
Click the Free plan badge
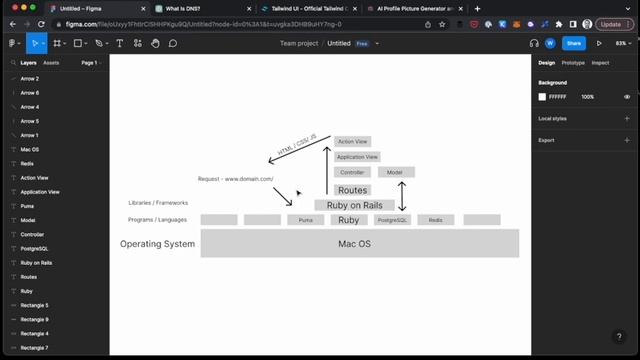362,44
